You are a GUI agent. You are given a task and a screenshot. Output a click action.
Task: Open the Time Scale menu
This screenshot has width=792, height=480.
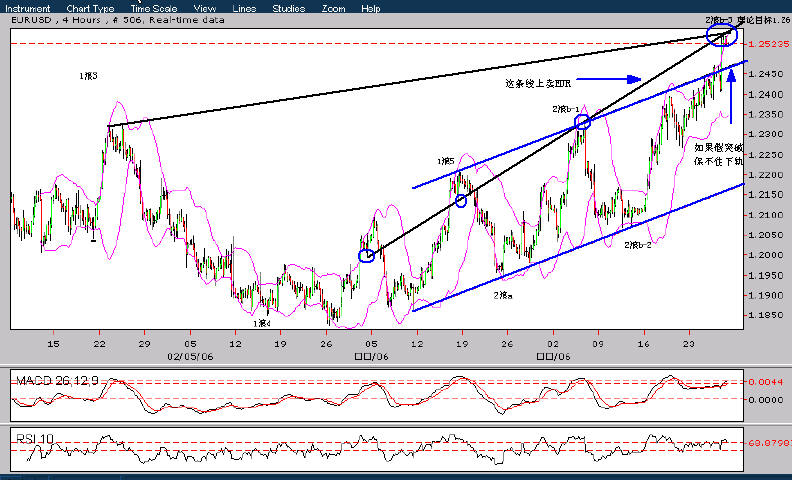click(154, 9)
